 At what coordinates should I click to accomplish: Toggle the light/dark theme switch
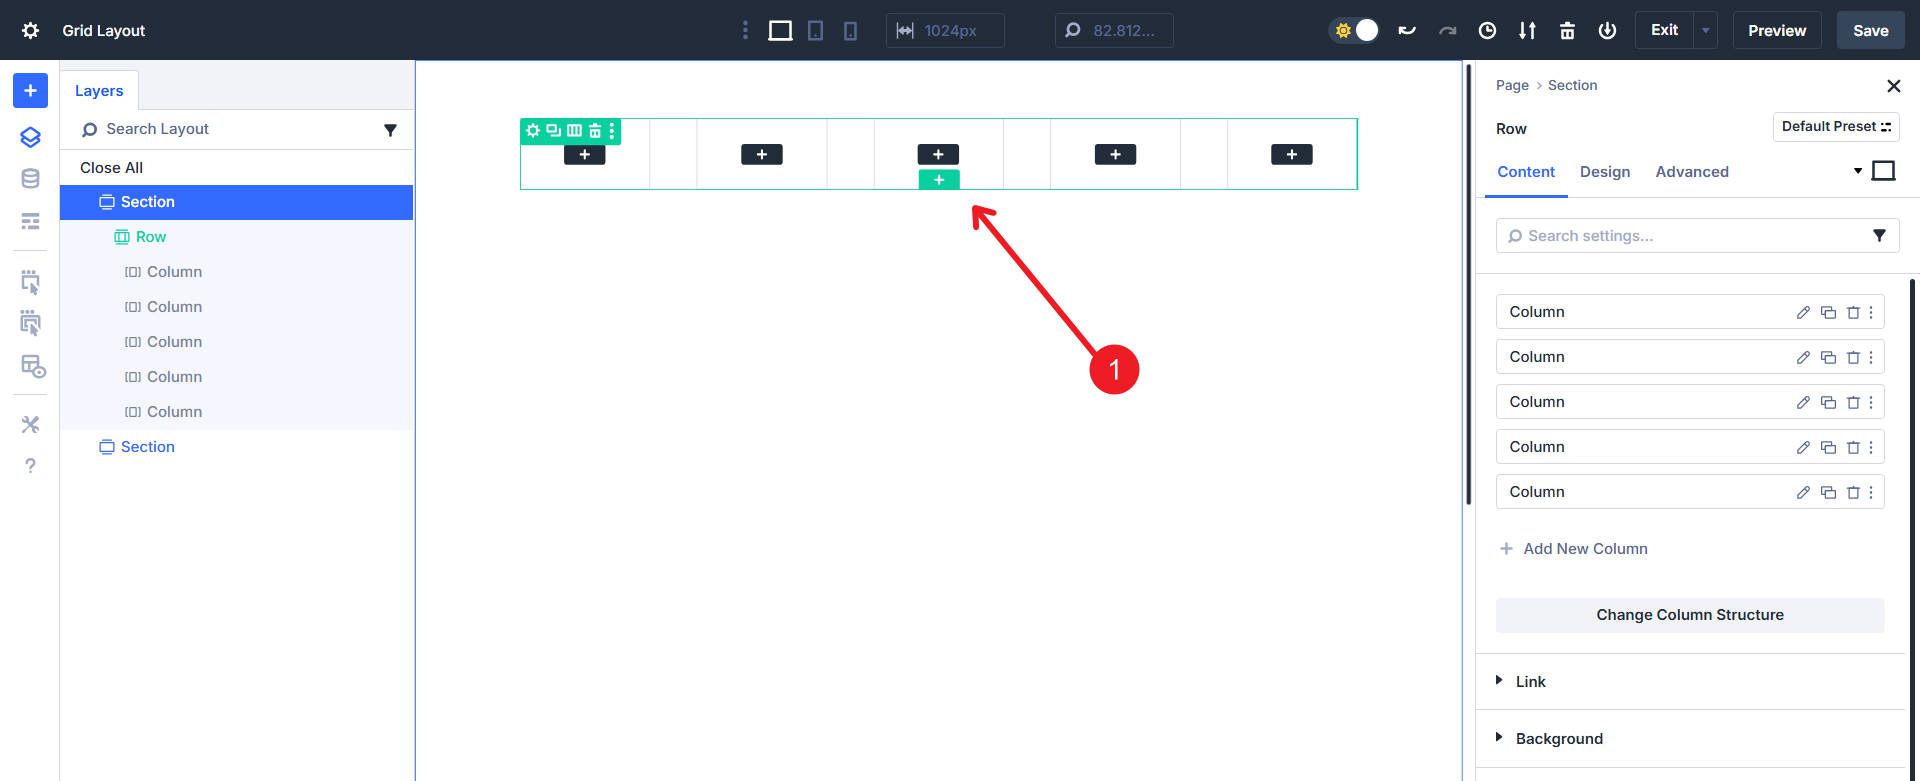coord(1355,30)
